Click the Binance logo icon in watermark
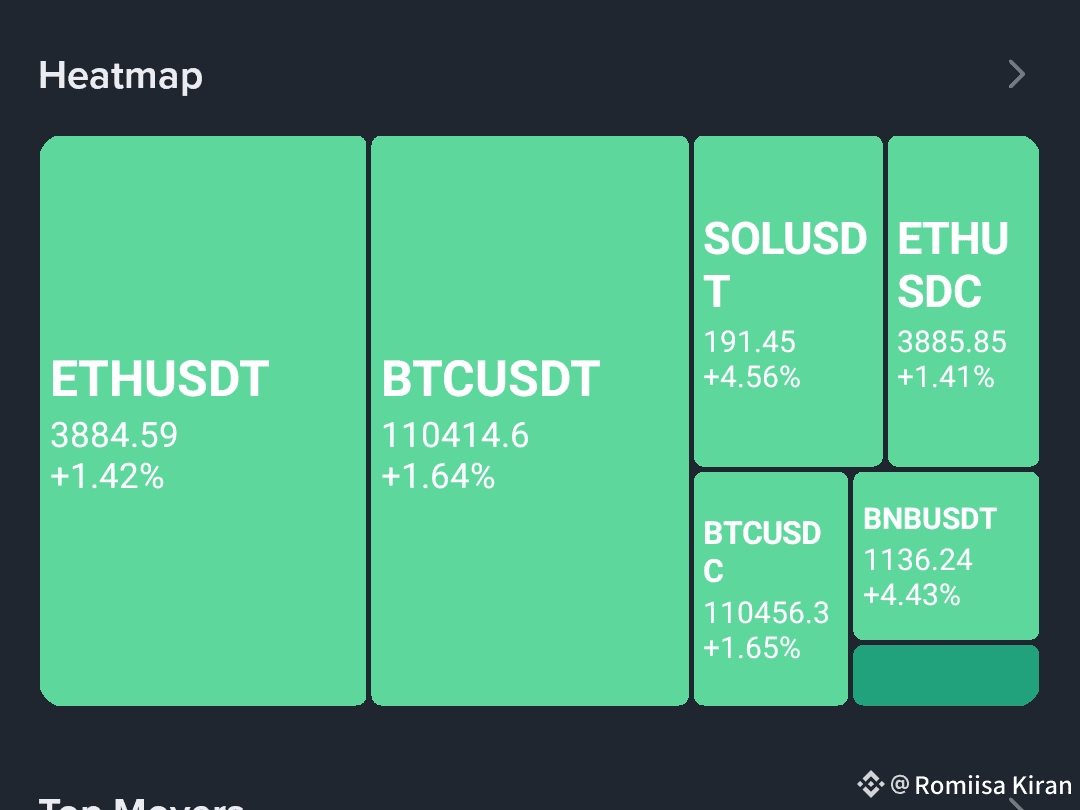 [x=870, y=784]
